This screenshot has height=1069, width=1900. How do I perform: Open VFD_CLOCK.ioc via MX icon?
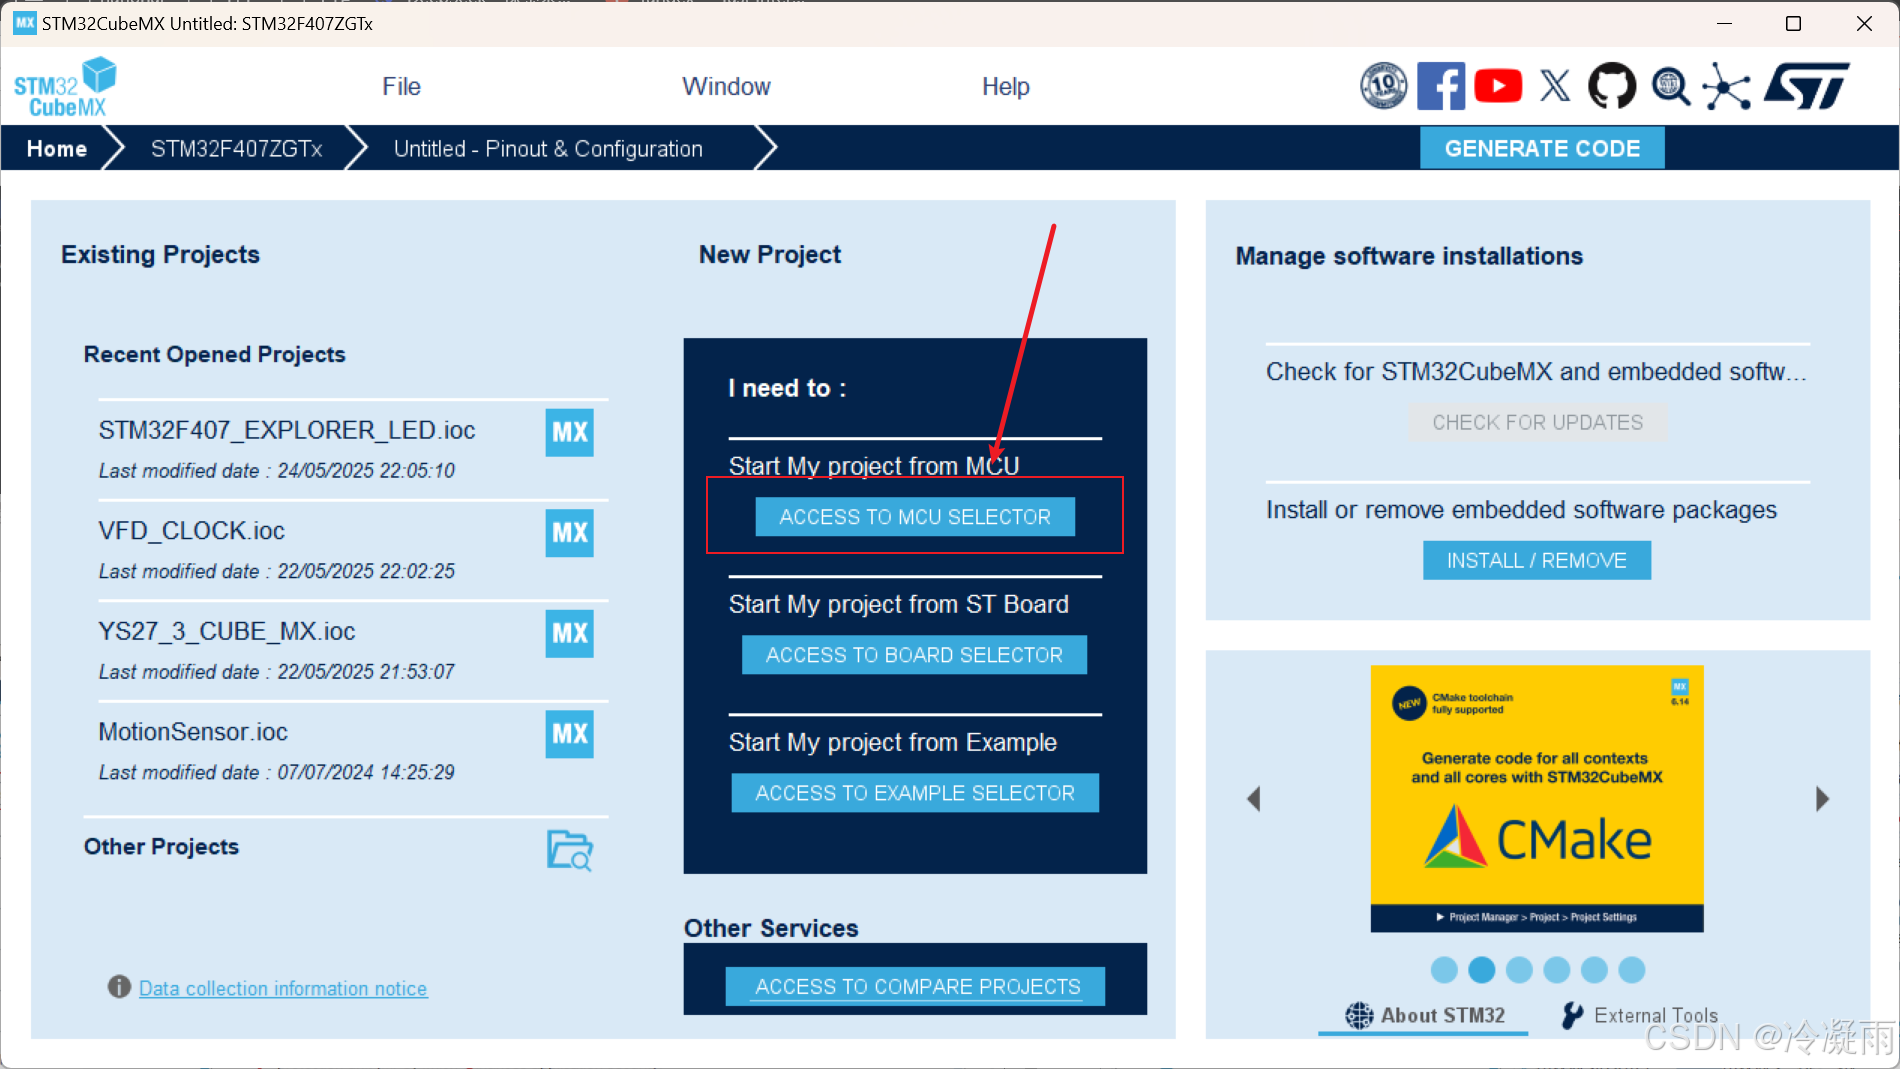(x=569, y=533)
